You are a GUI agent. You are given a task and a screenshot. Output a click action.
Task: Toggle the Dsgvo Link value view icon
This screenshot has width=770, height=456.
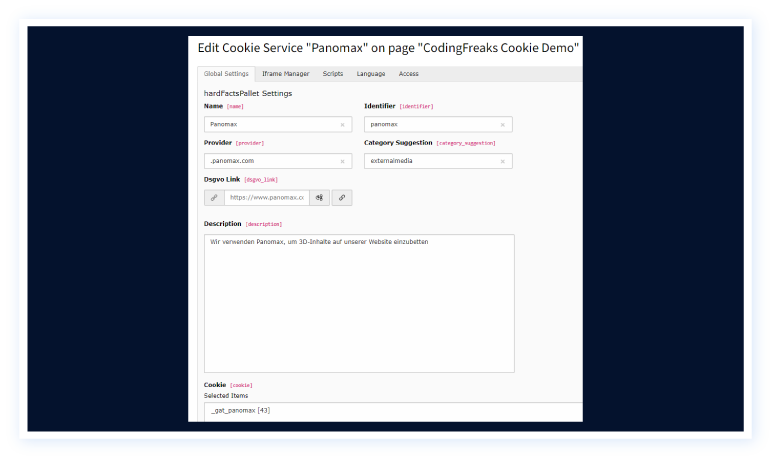(x=319, y=198)
